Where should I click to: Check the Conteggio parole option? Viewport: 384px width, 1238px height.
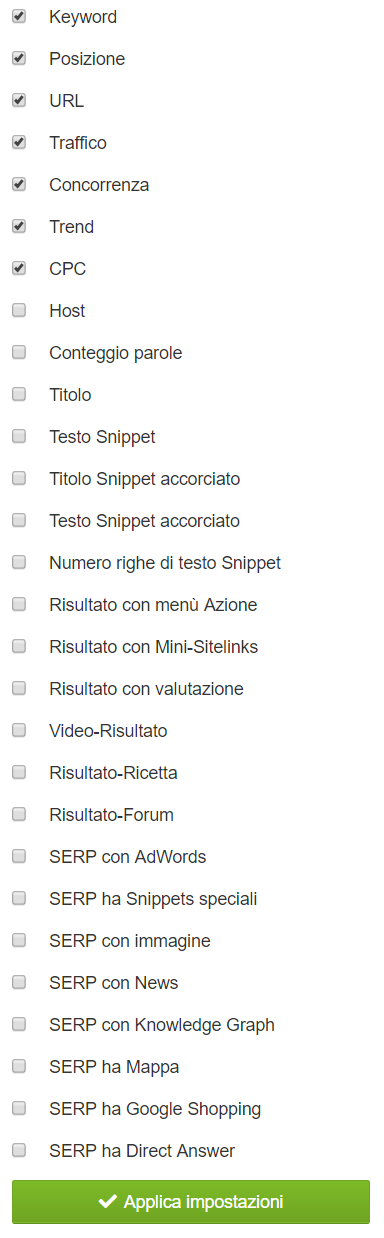19,352
